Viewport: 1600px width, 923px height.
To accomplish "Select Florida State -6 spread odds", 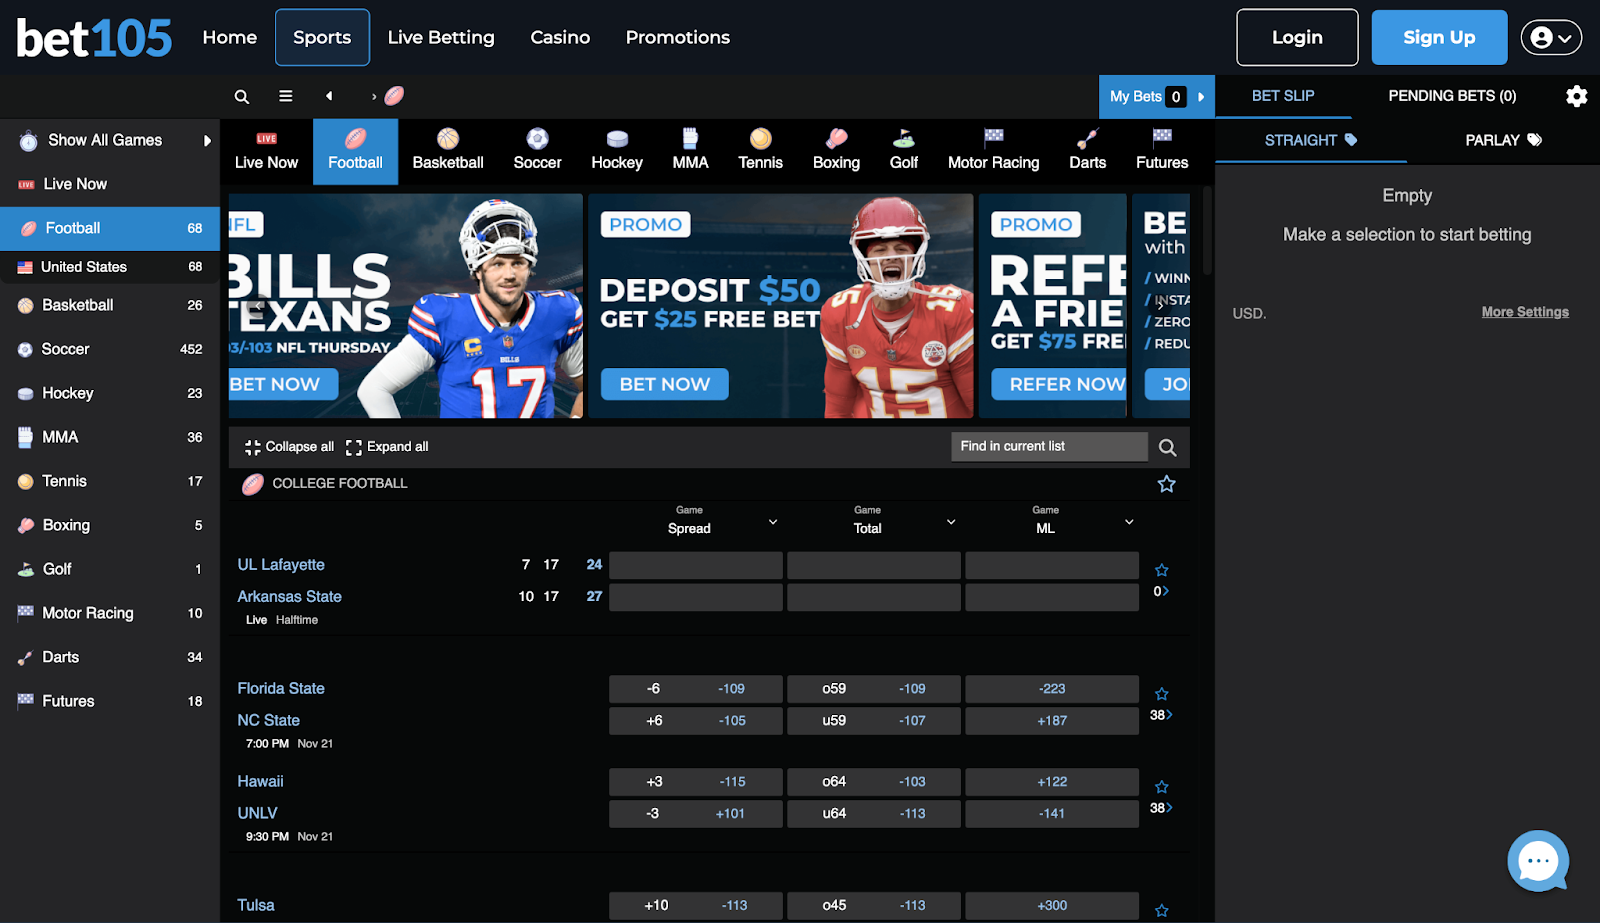I will [x=695, y=689].
